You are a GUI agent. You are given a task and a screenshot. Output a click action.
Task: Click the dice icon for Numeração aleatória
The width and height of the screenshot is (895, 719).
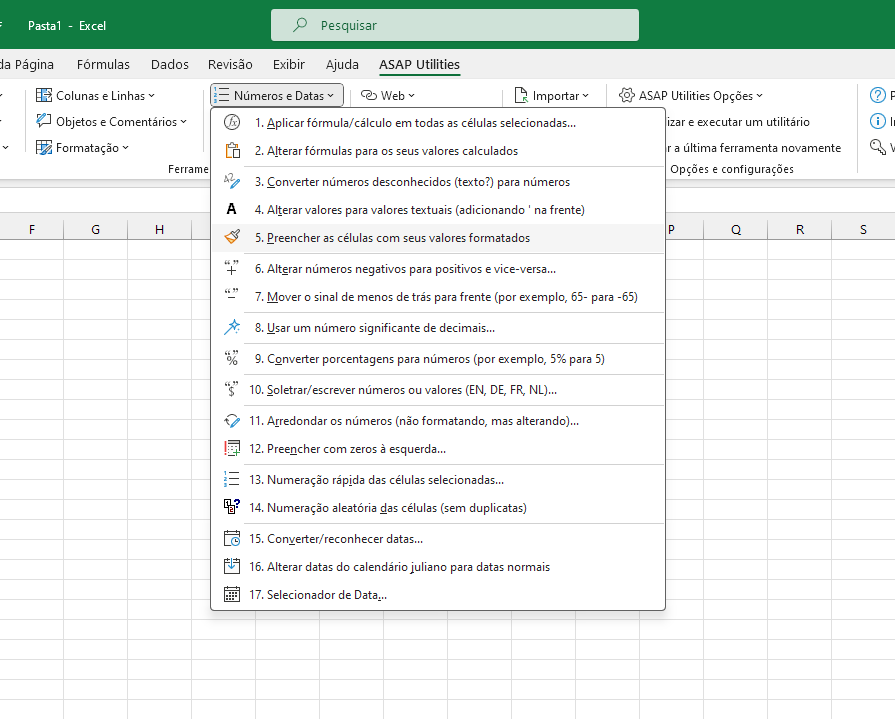tap(232, 507)
